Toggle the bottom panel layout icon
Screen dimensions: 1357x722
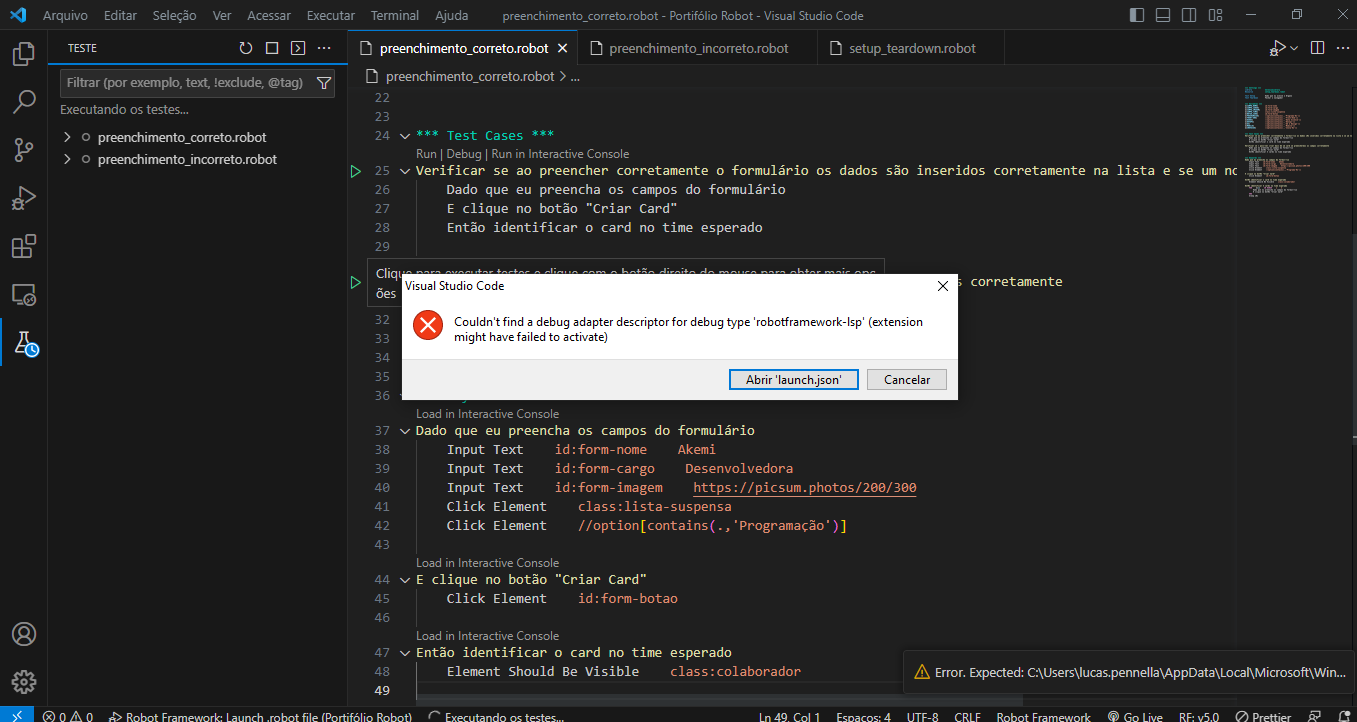[x=1163, y=15]
